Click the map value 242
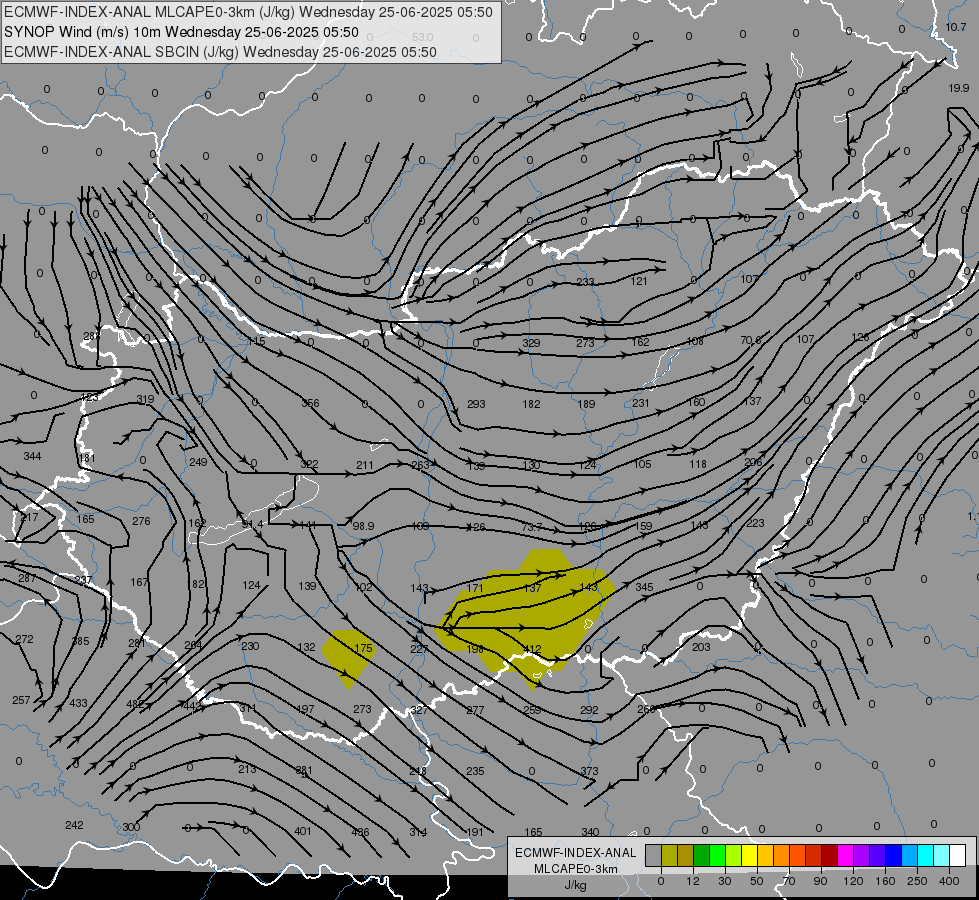979x900 pixels. coord(74,825)
